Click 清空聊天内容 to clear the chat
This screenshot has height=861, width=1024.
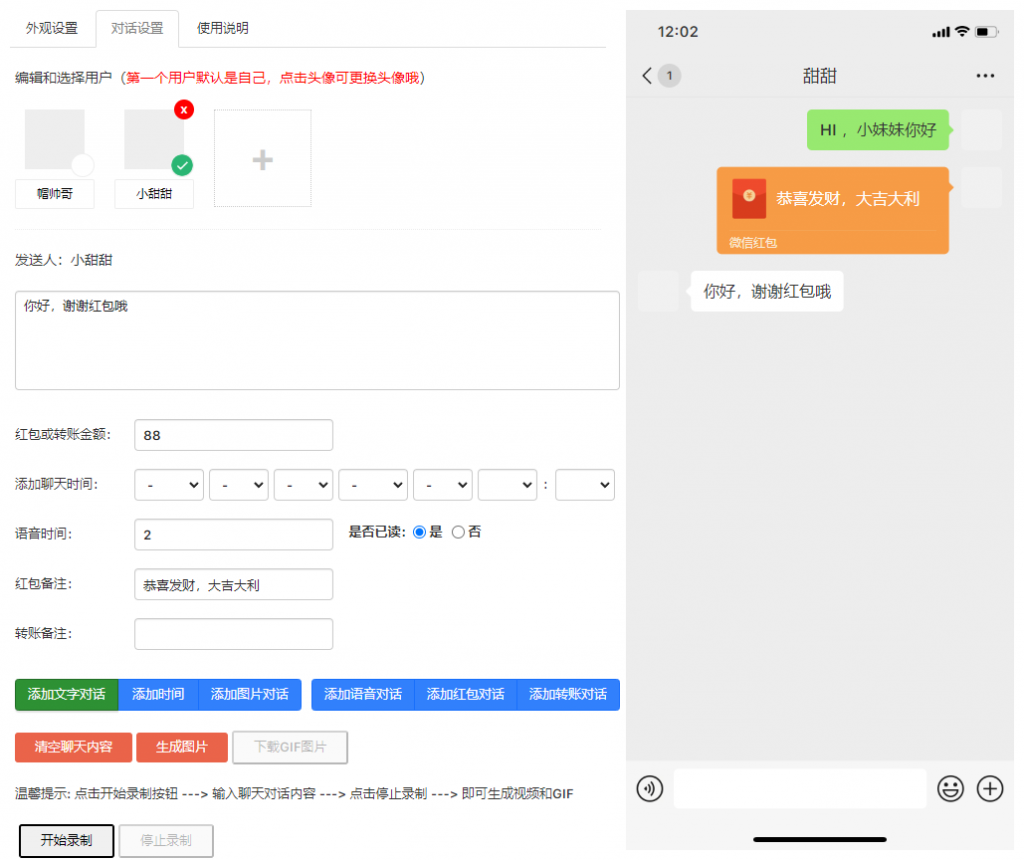tap(73, 747)
